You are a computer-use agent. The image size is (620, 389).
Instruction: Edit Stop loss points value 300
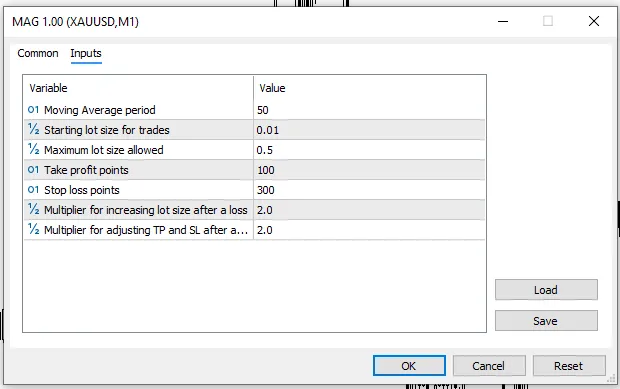pos(369,190)
